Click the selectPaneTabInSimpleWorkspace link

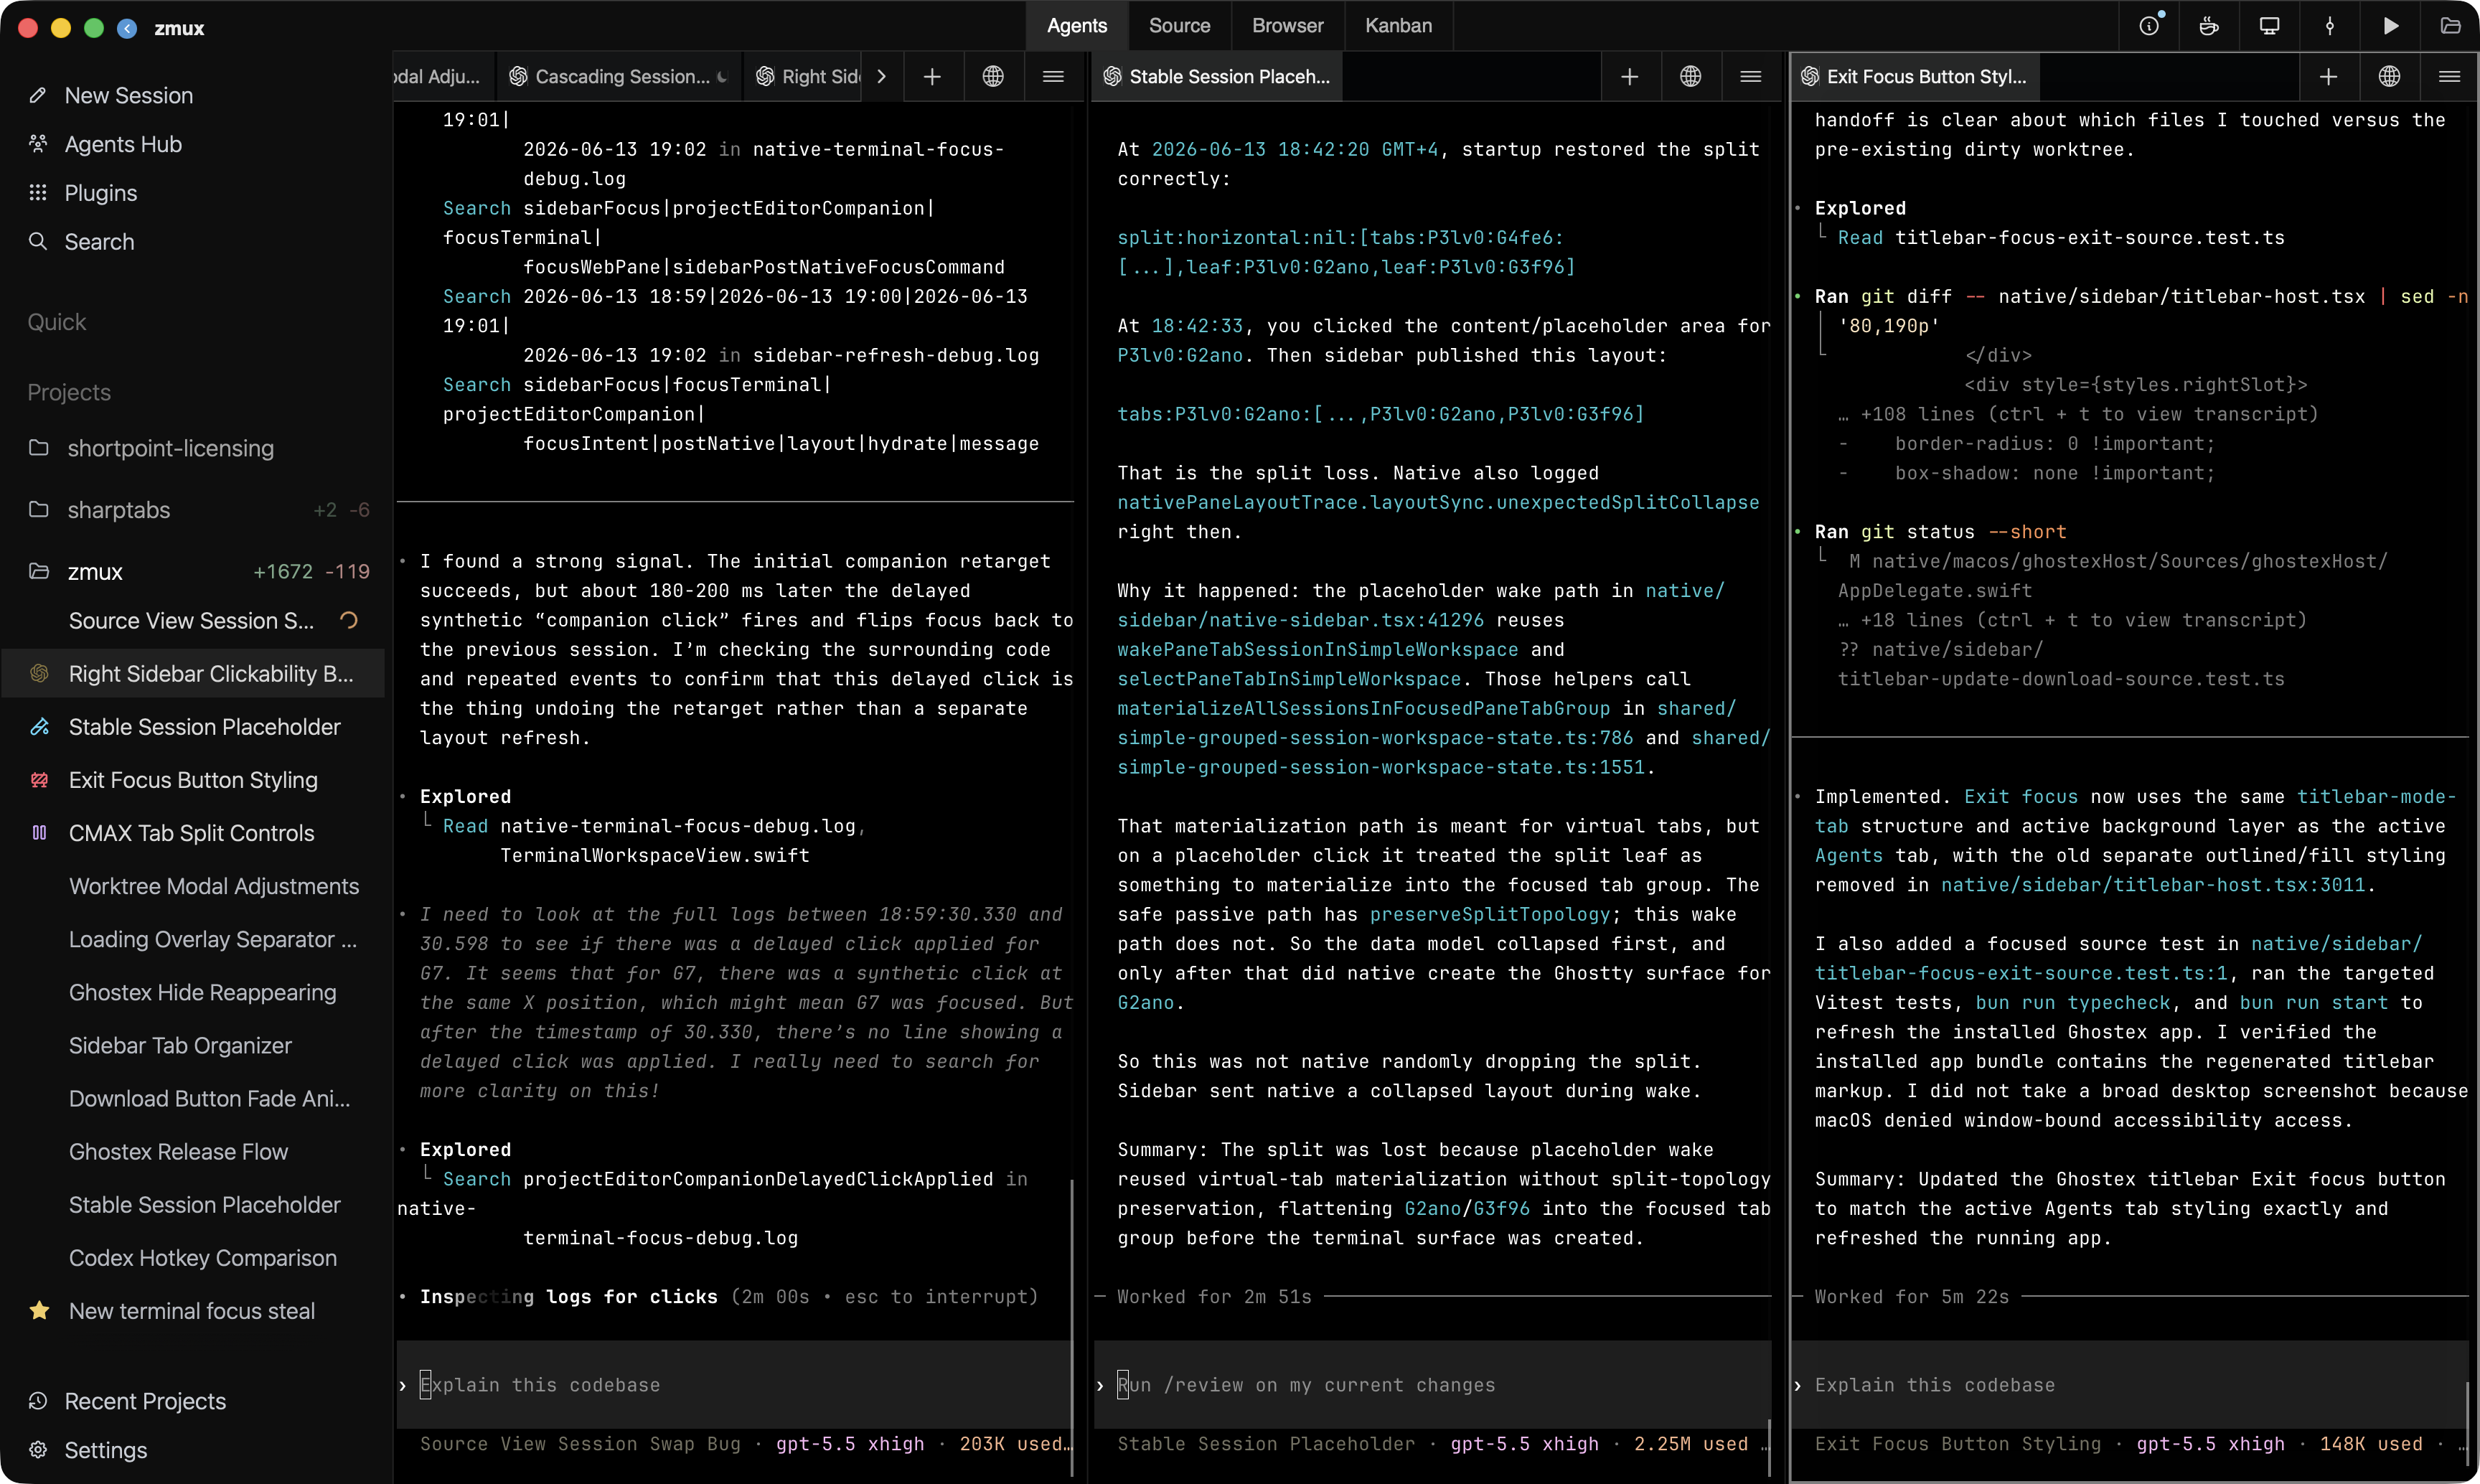[x=1289, y=679]
